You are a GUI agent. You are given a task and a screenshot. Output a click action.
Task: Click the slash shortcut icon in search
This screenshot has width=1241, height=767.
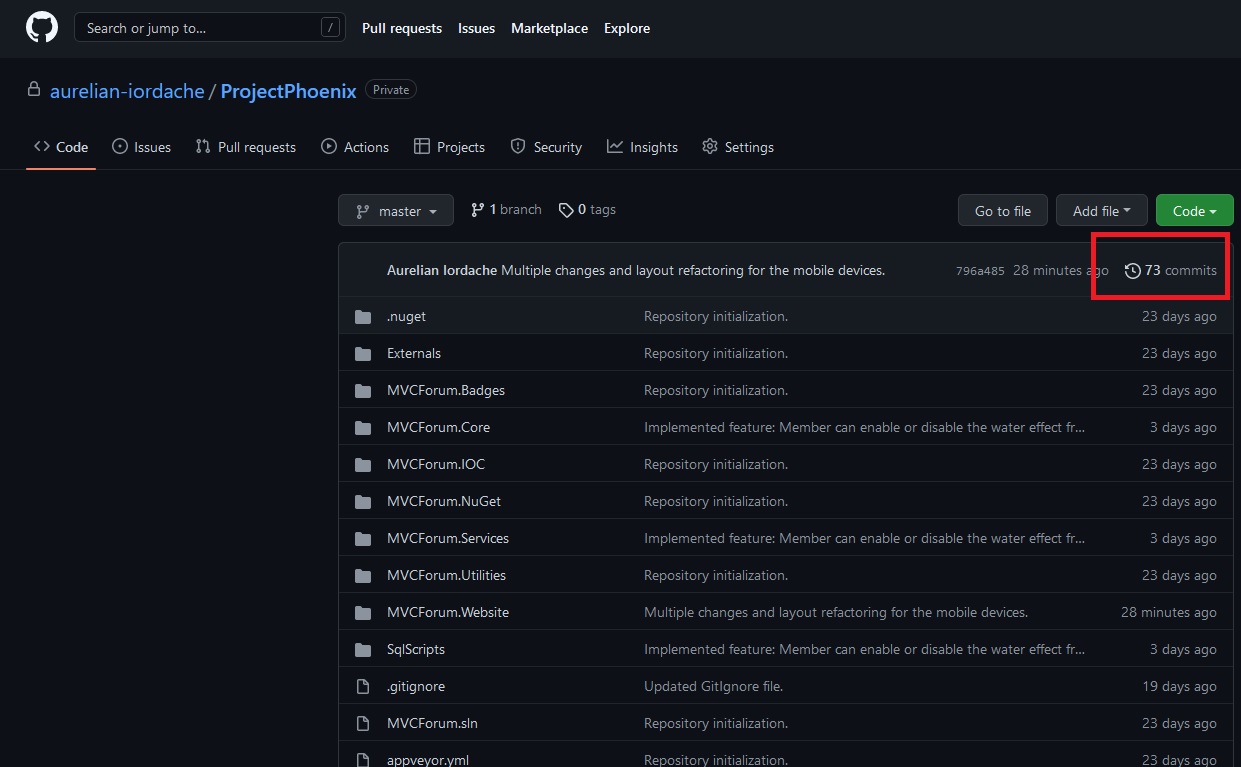pyautogui.click(x=330, y=28)
